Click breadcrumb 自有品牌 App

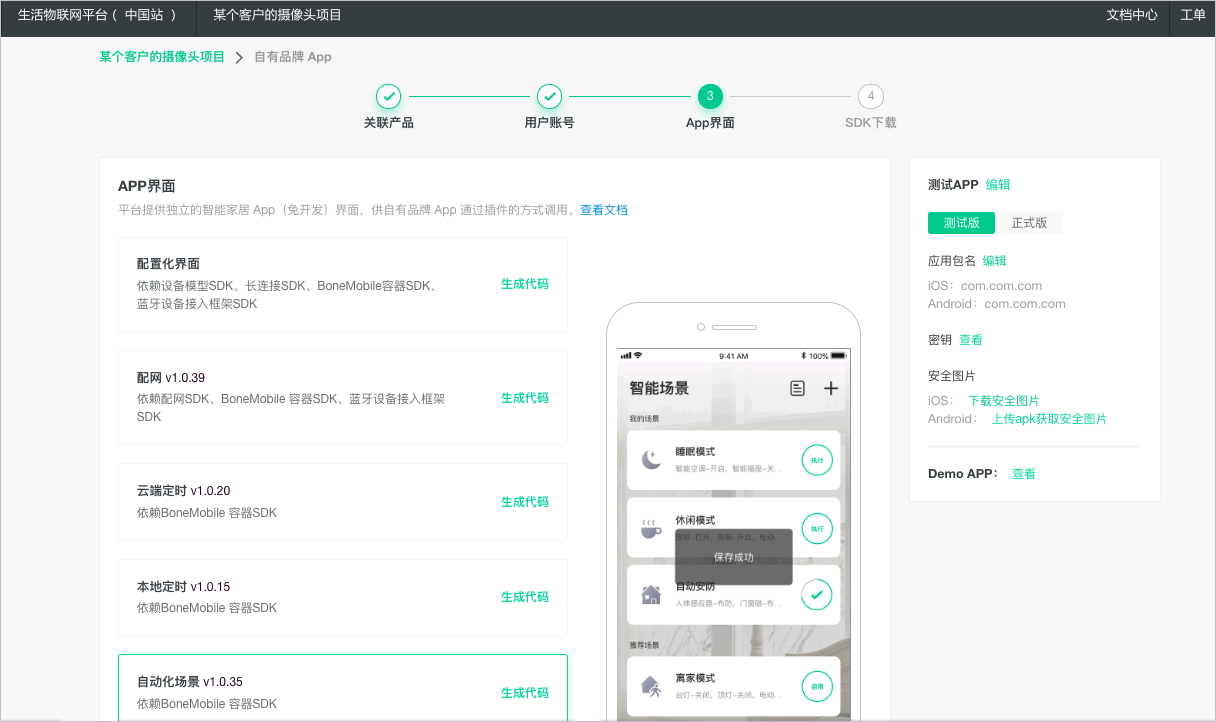[x=293, y=57]
